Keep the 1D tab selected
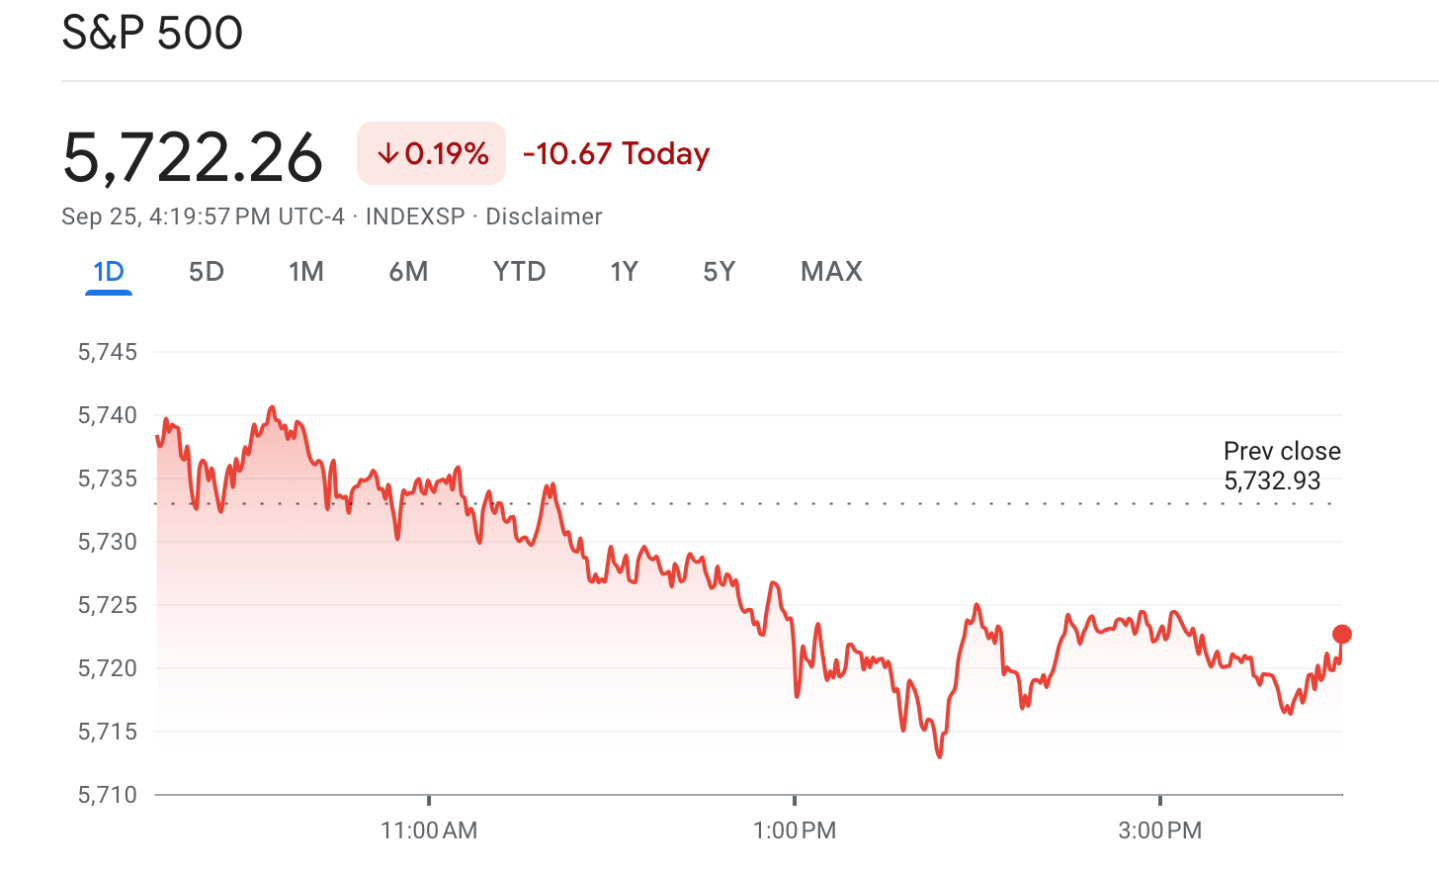This screenshot has height=872, width=1439. coord(109,271)
